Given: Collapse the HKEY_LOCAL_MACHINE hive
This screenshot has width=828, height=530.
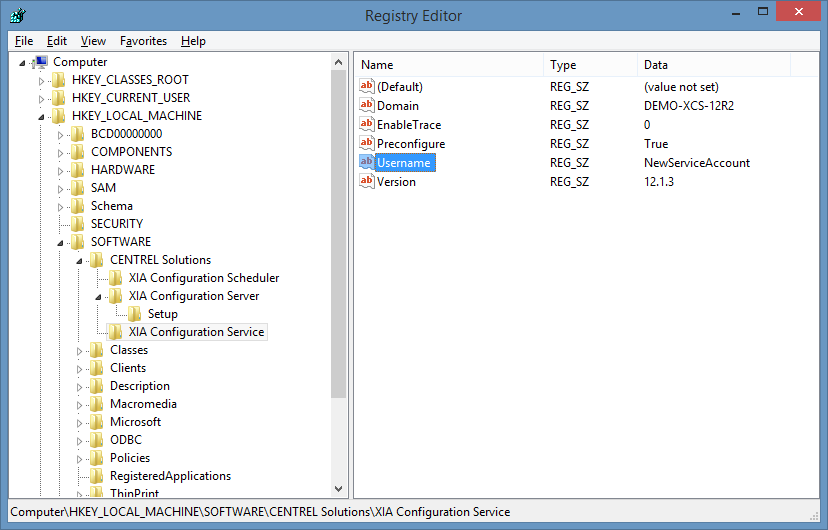Looking at the screenshot, I should point(41,117).
